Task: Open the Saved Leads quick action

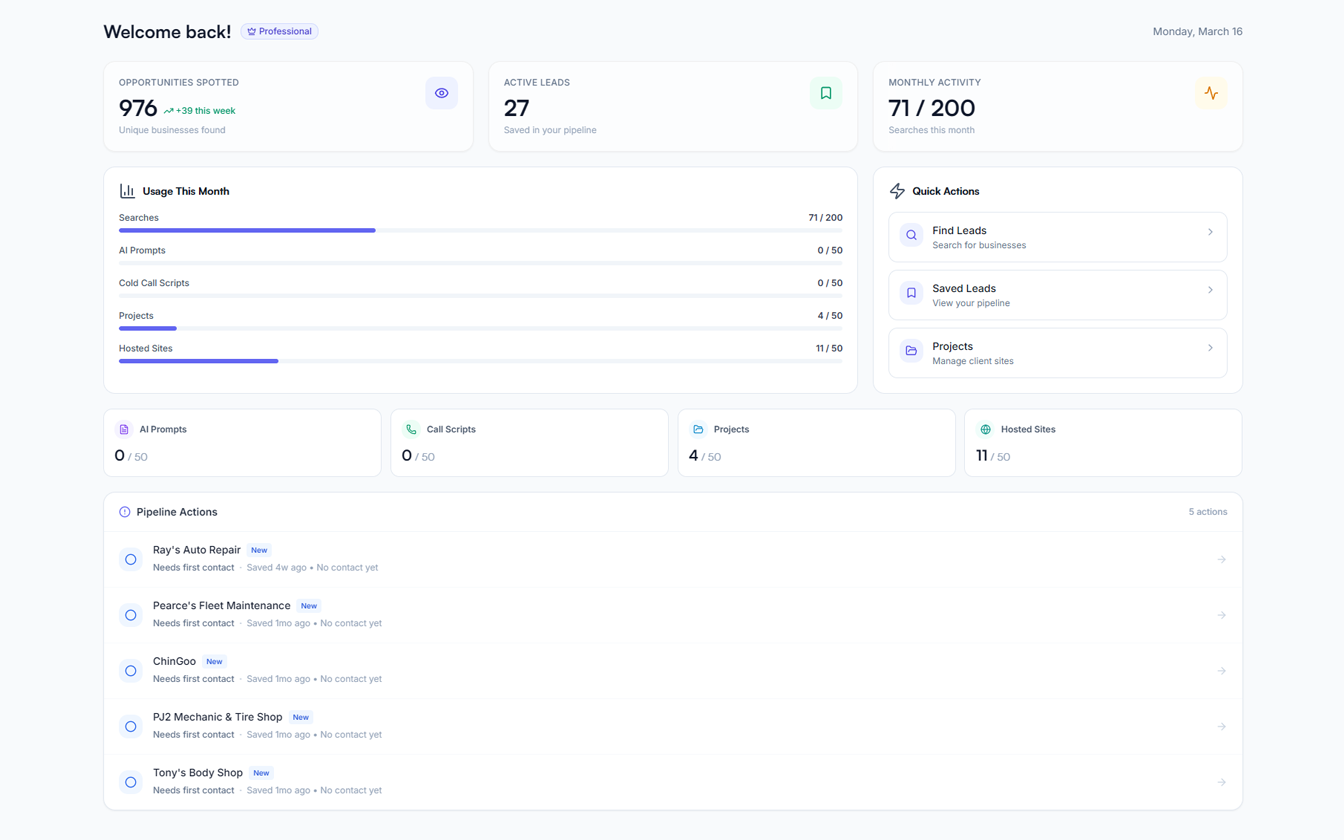Action: click(x=1058, y=295)
